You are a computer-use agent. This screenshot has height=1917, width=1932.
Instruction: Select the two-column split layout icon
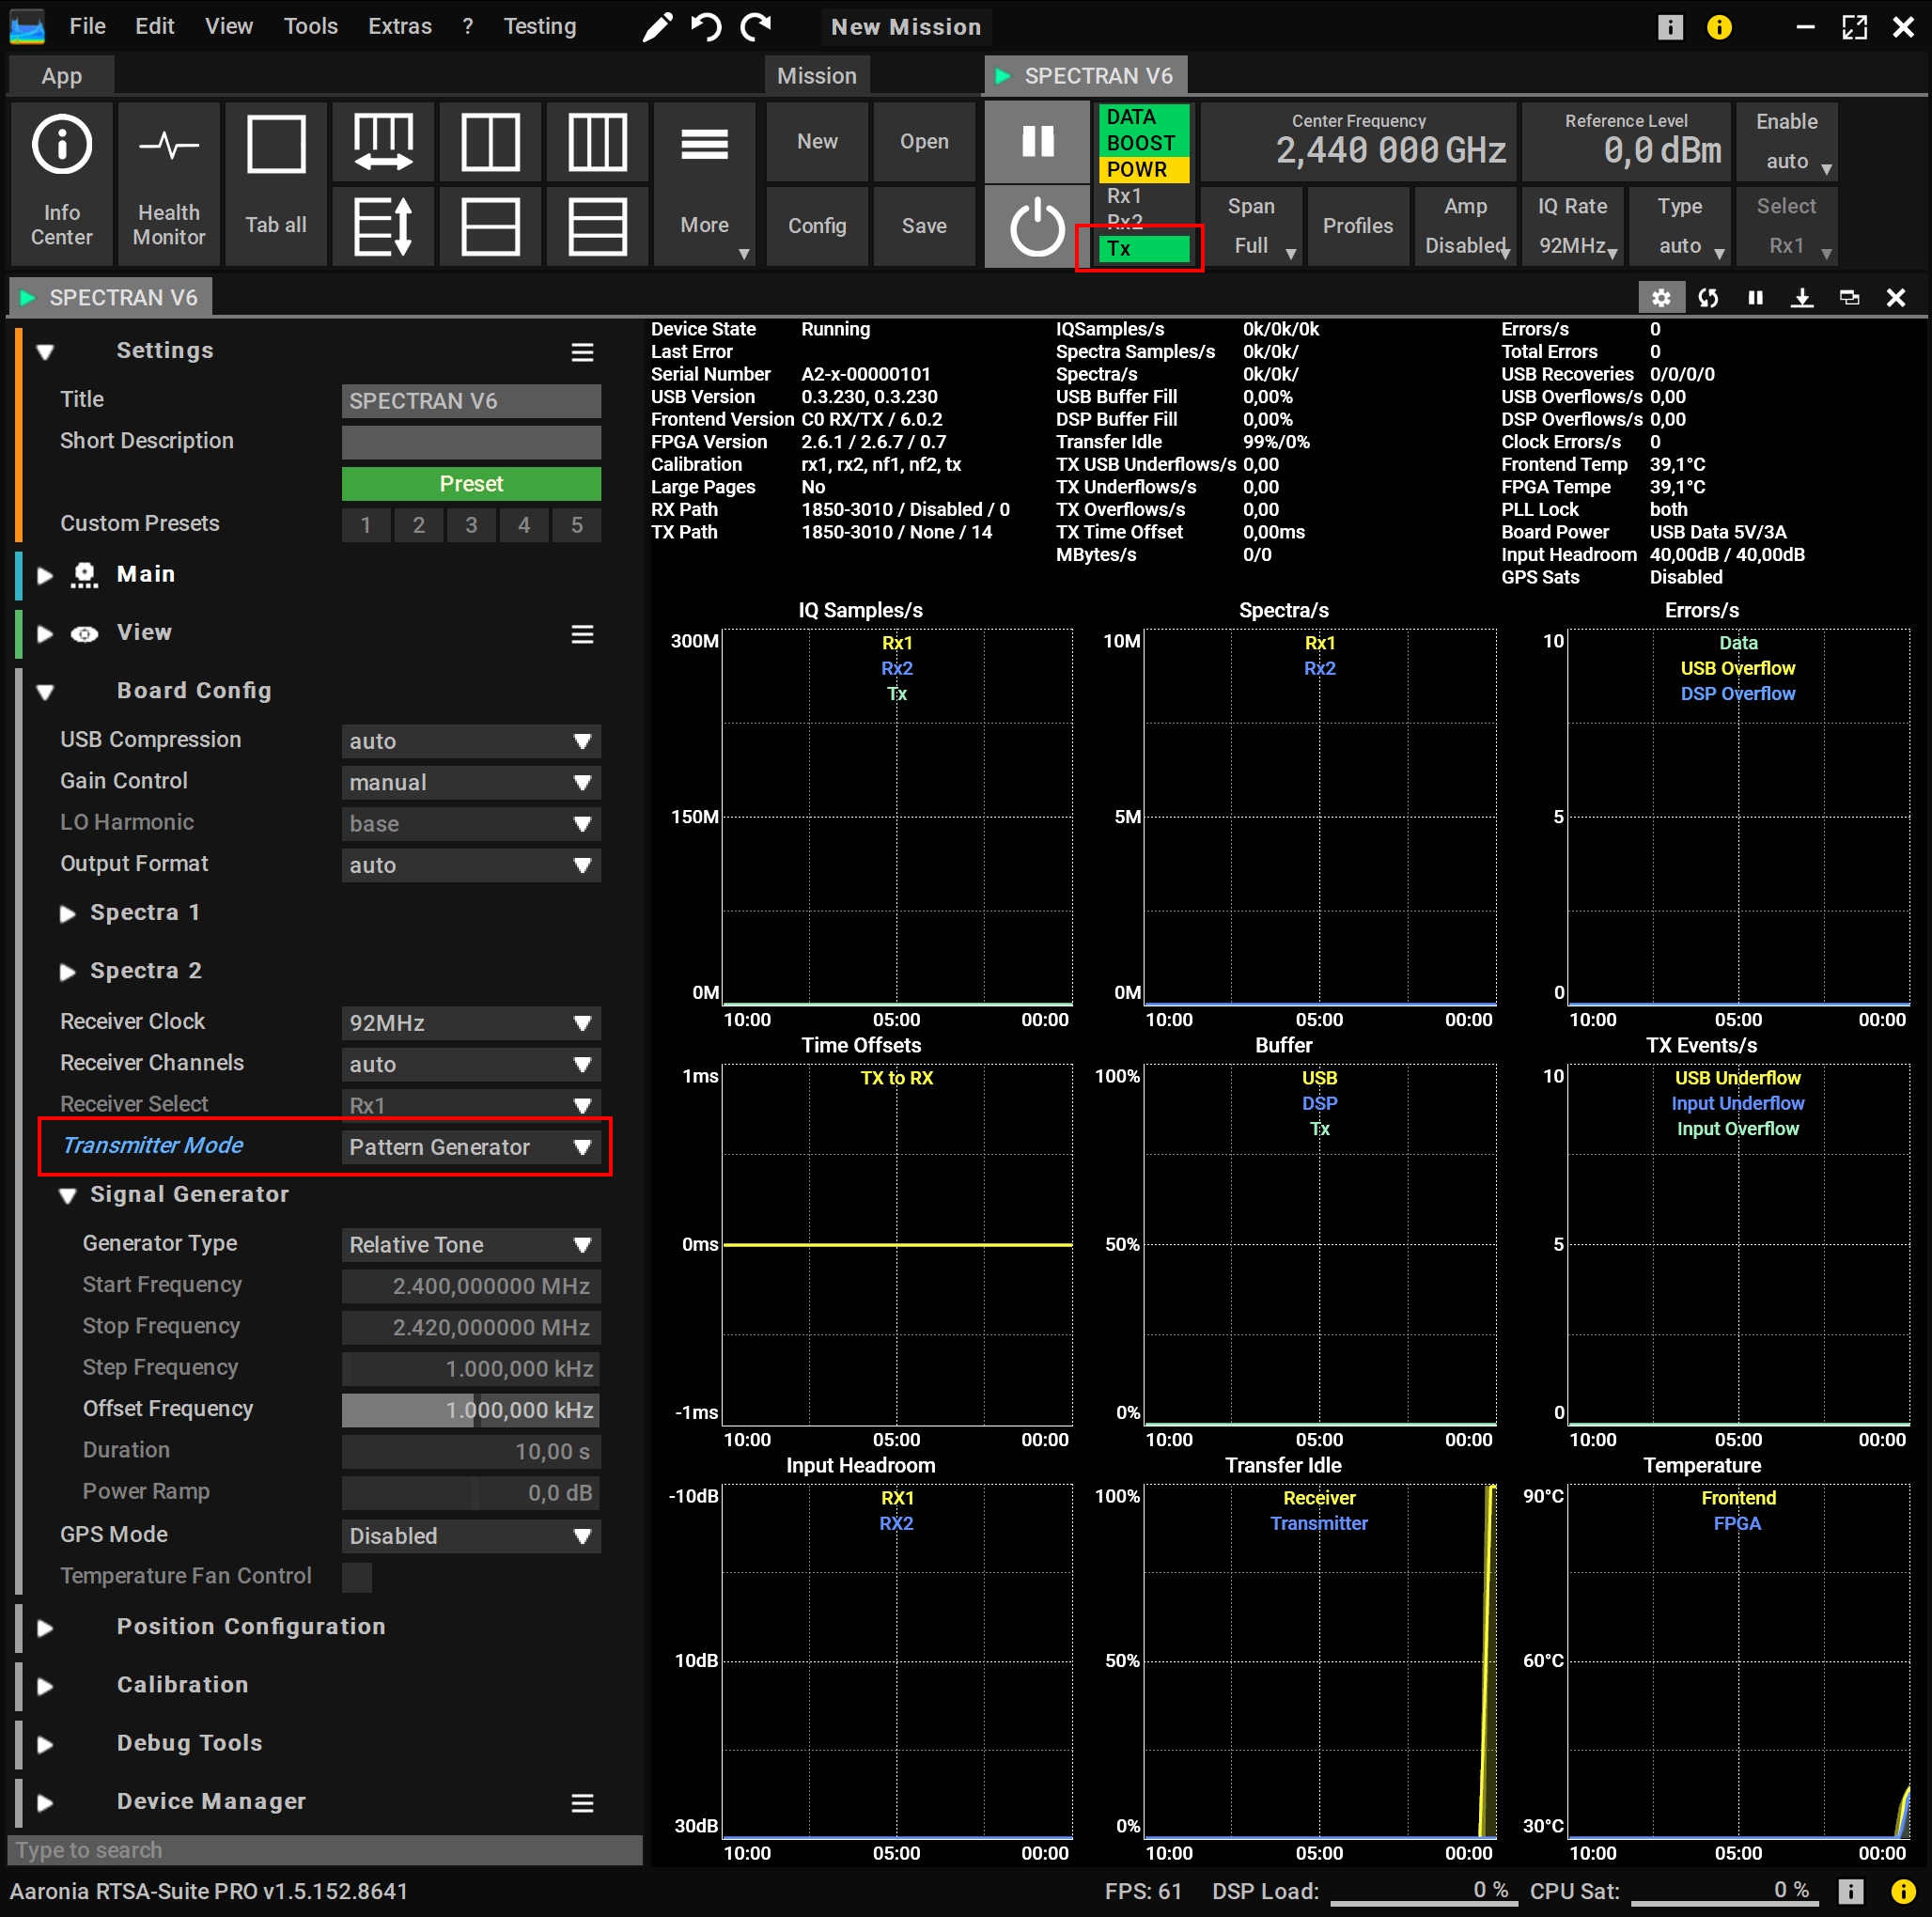coord(490,142)
